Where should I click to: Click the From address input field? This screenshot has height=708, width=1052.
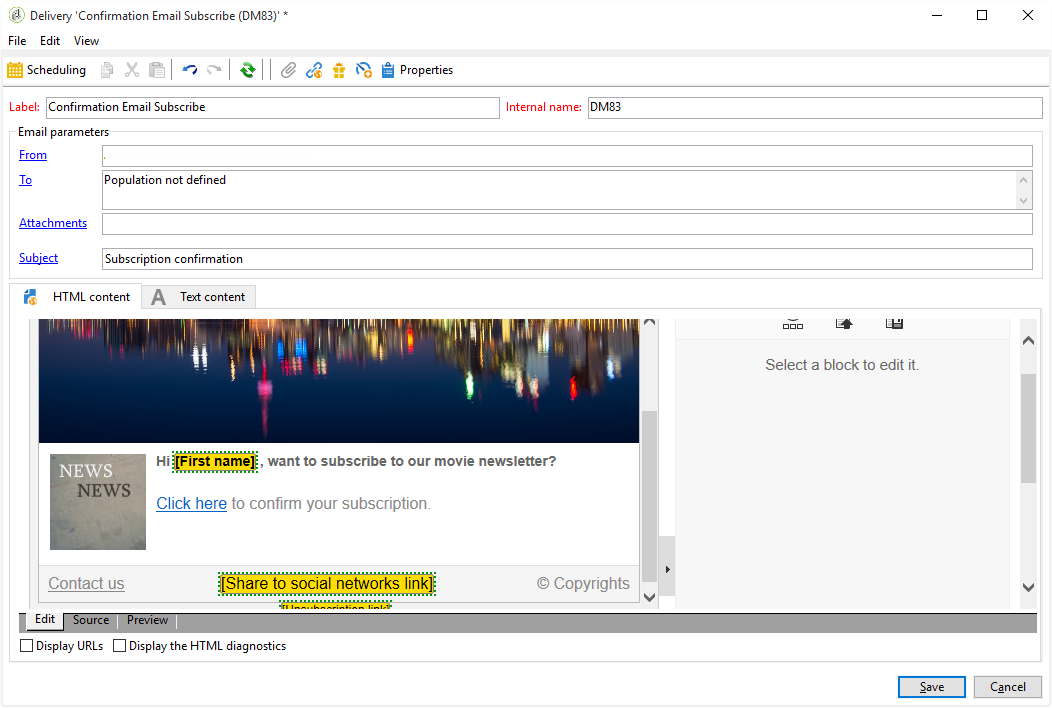tap(567, 156)
